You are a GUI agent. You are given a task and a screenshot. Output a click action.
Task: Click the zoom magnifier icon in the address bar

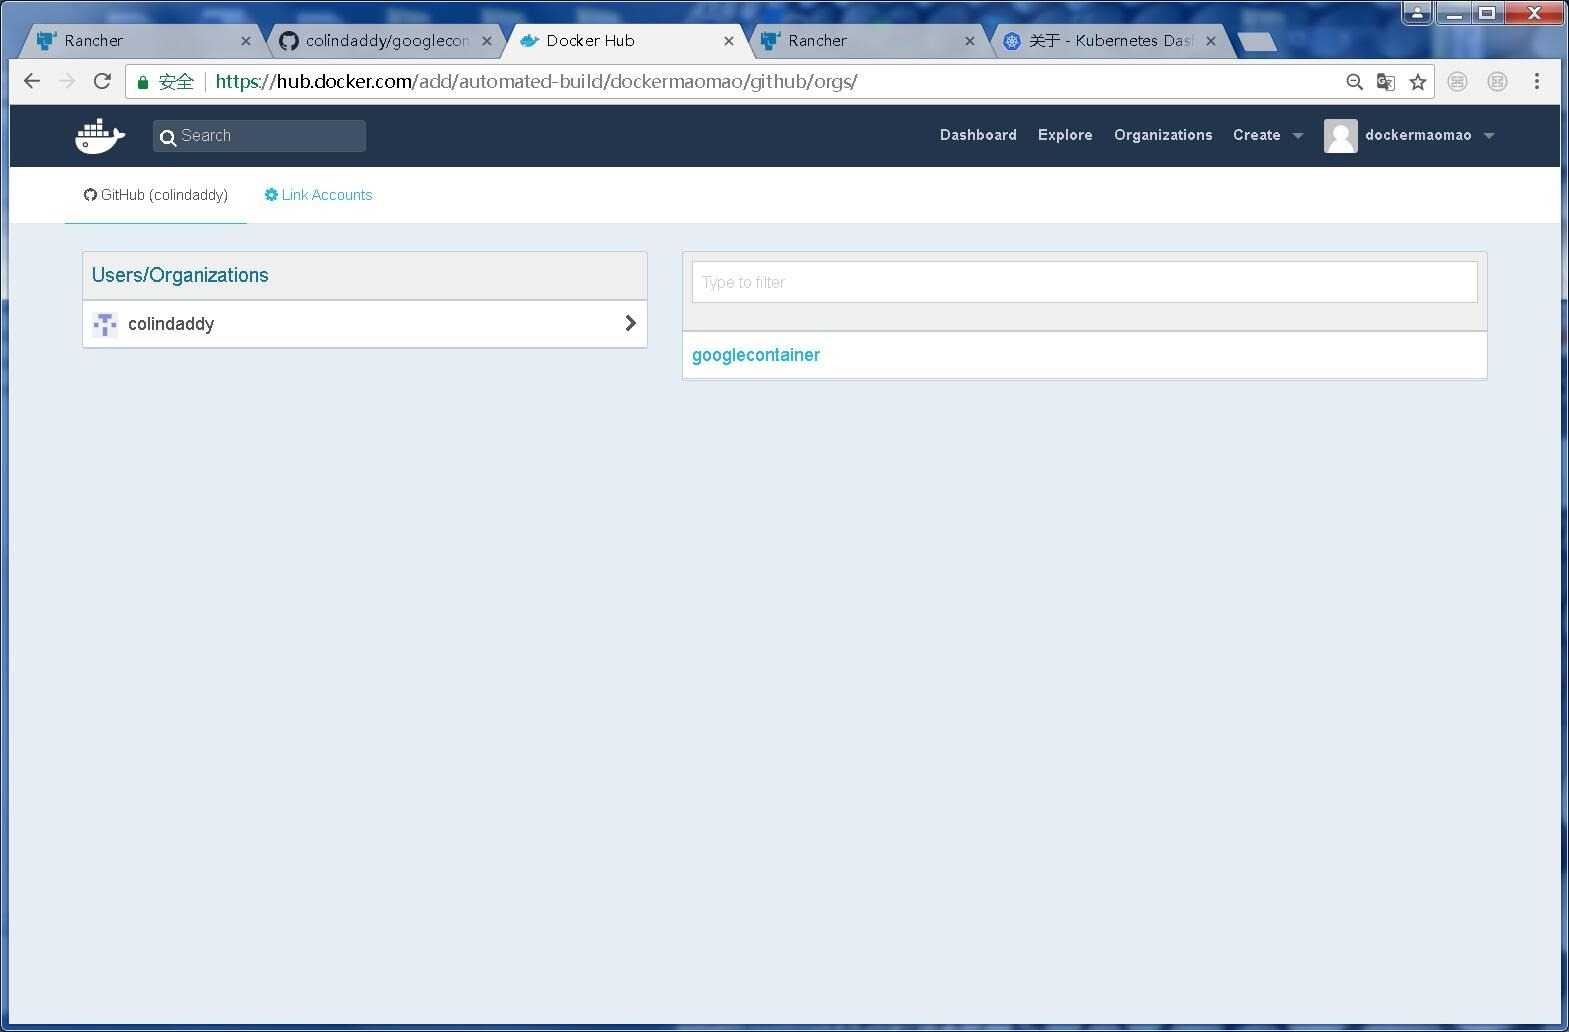pos(1354,82)
